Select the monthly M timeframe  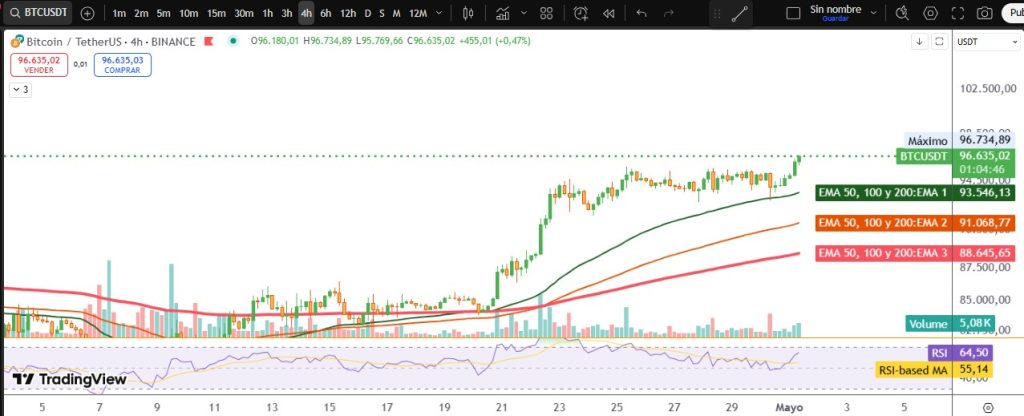coord(396,13)
